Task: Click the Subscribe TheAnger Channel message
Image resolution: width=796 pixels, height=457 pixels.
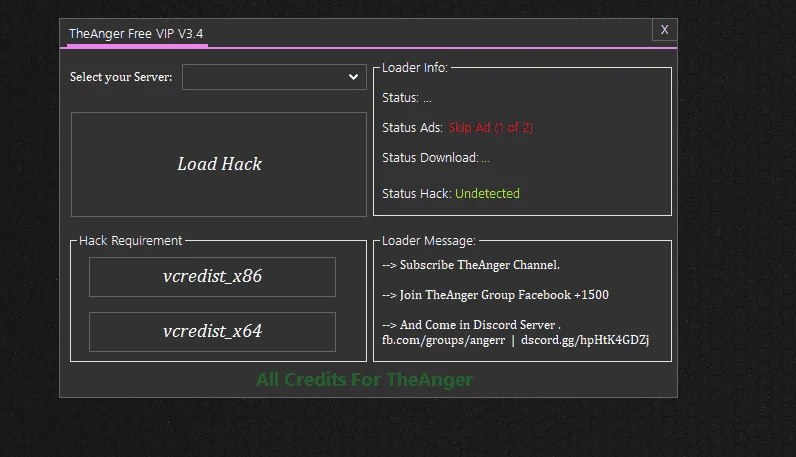Action: coord(471,265)
